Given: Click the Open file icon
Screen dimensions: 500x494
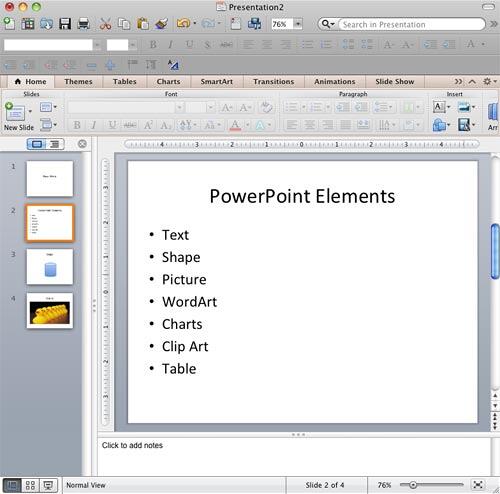Looking at the screenshot, I should (46, 24).
